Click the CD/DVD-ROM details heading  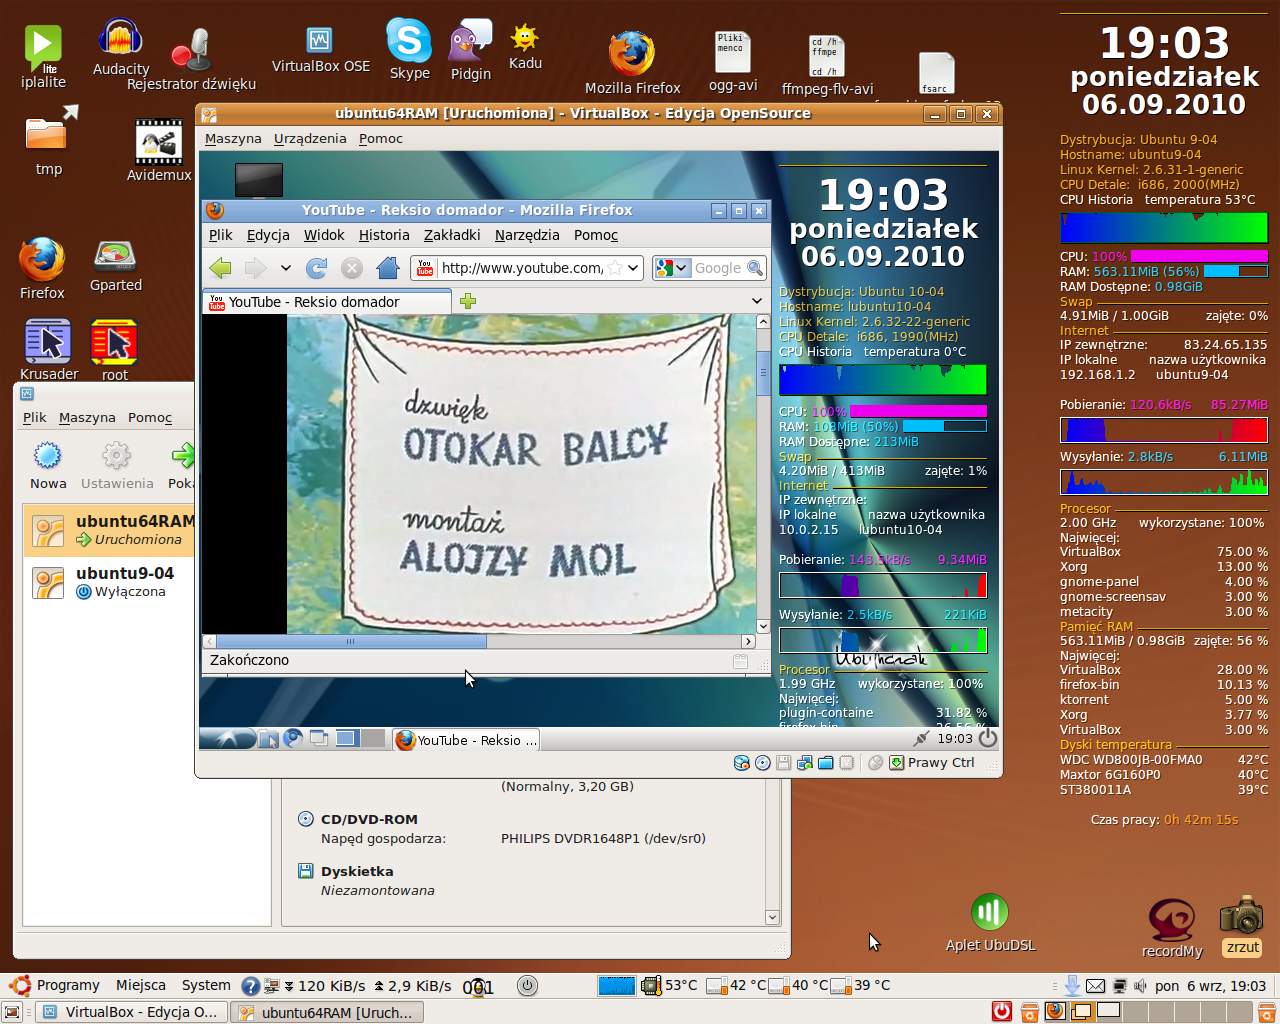(x=369, y=819)
